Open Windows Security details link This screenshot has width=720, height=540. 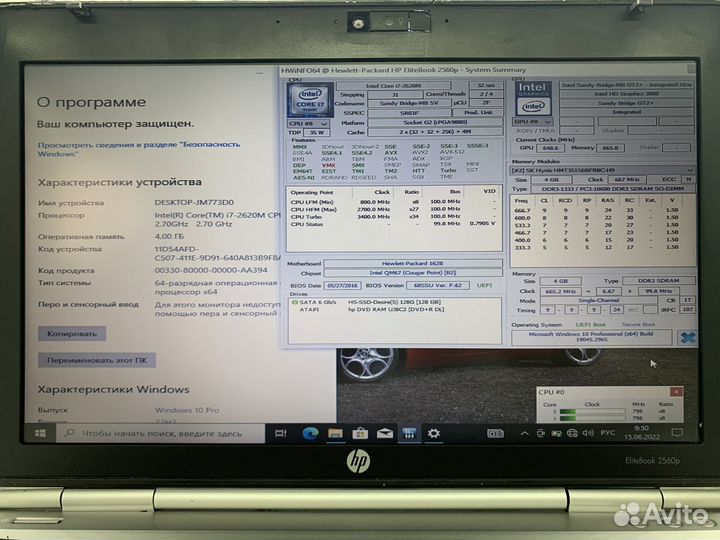point(139,149)
